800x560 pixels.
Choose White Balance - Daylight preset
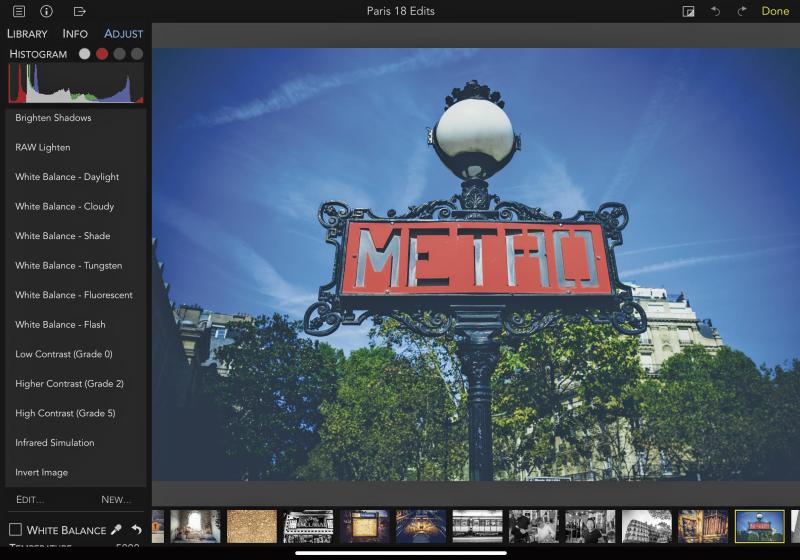click(x=76, y=177)
